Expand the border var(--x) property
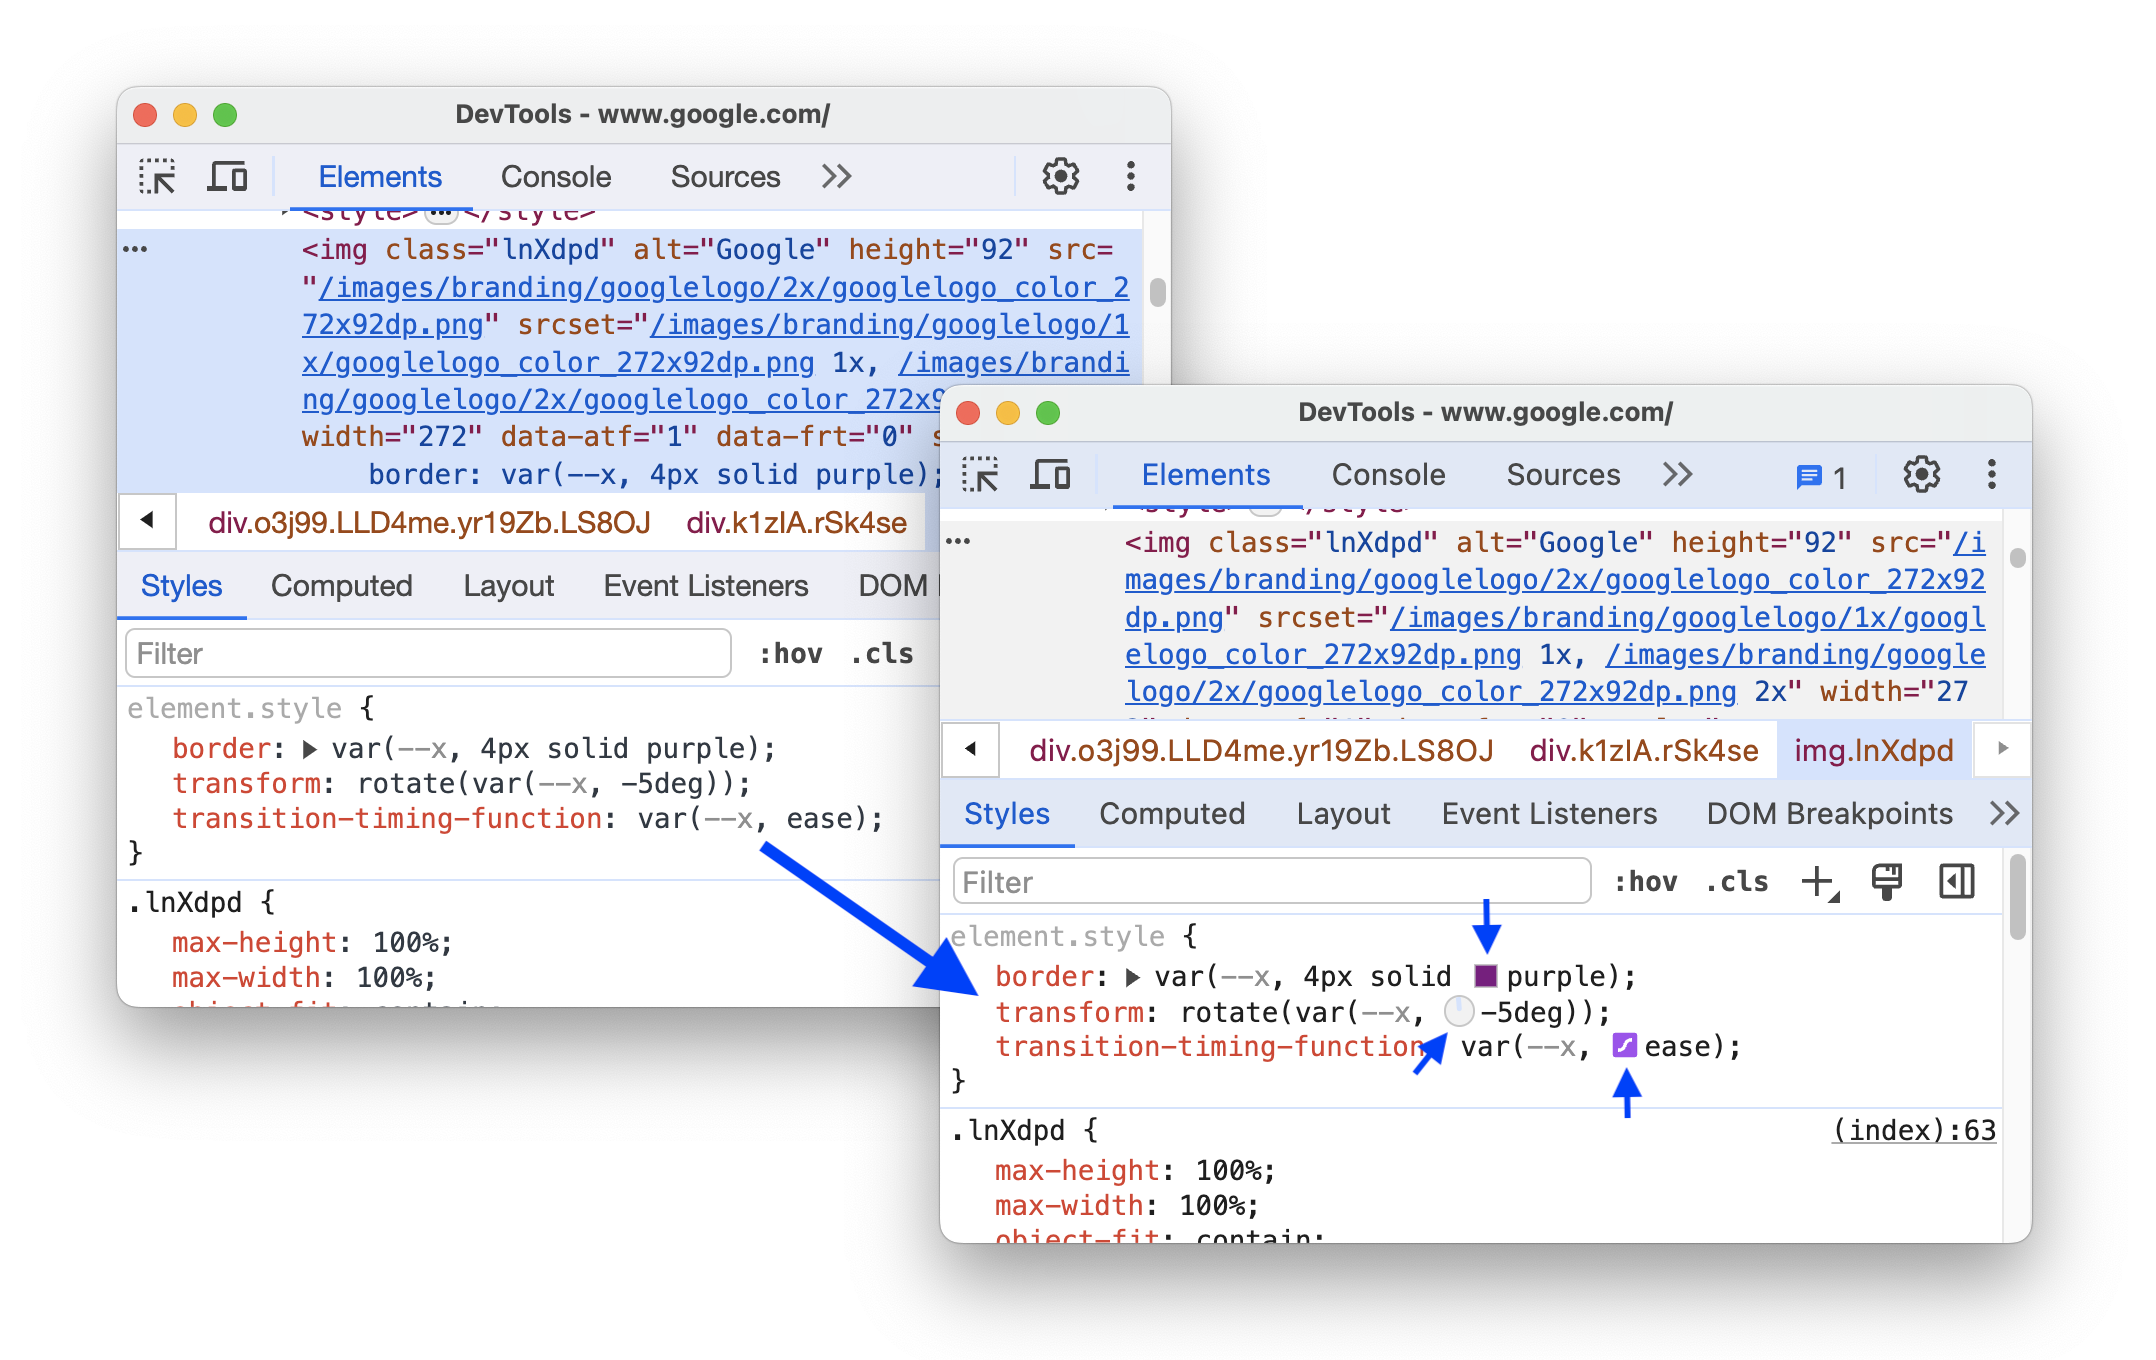Screen dimensions: 2156x1360 click(x=1123, y=975)
